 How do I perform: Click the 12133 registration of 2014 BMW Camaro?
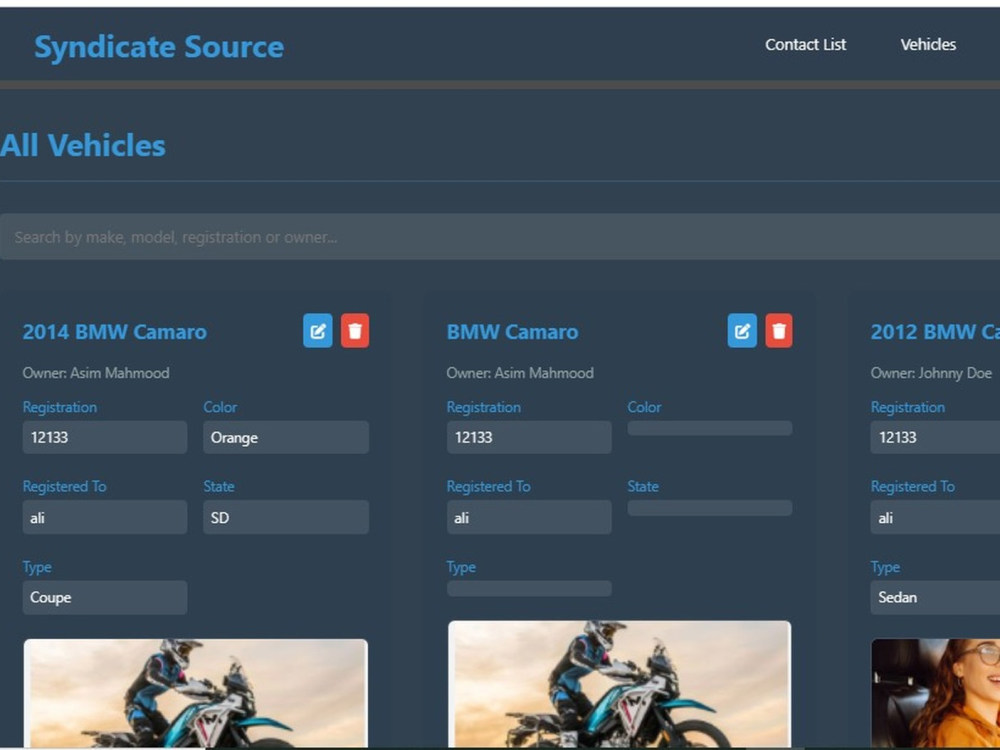105,437
